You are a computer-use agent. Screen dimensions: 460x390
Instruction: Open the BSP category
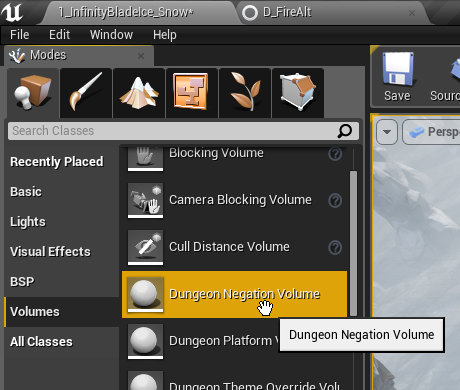pos(22,282)
